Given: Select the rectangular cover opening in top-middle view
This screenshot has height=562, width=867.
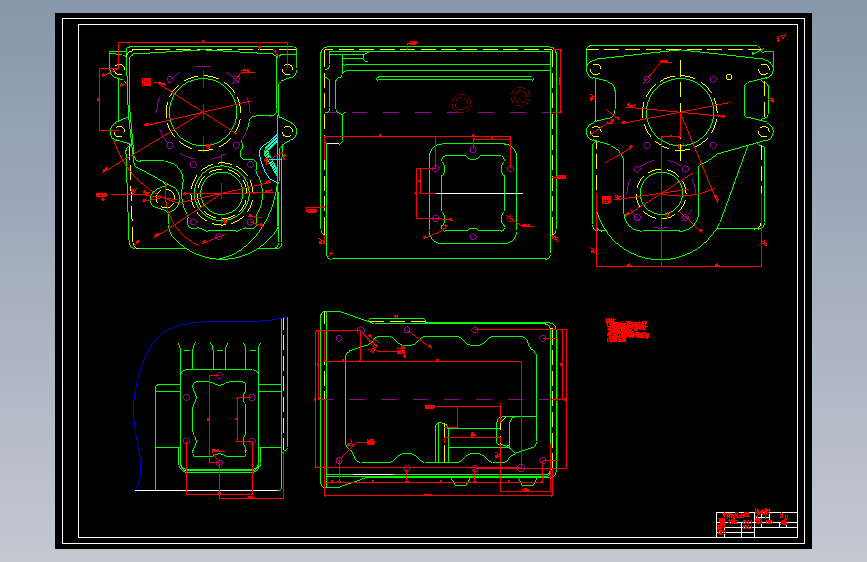Looking at the screenshot, I should point(473,193).
